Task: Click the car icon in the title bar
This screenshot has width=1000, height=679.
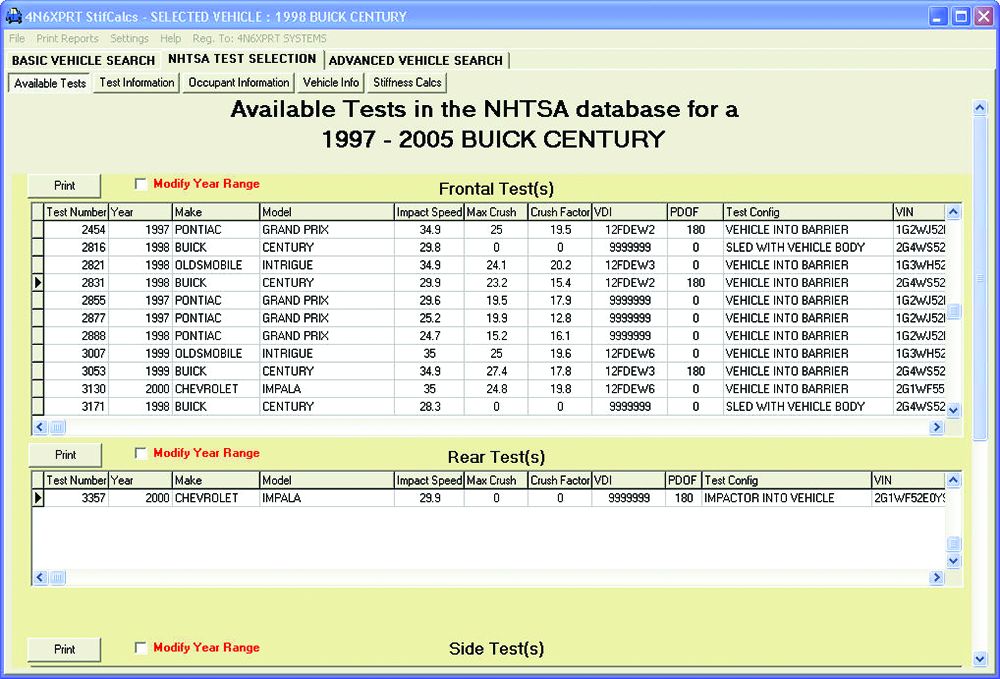Action: [12, 16]
